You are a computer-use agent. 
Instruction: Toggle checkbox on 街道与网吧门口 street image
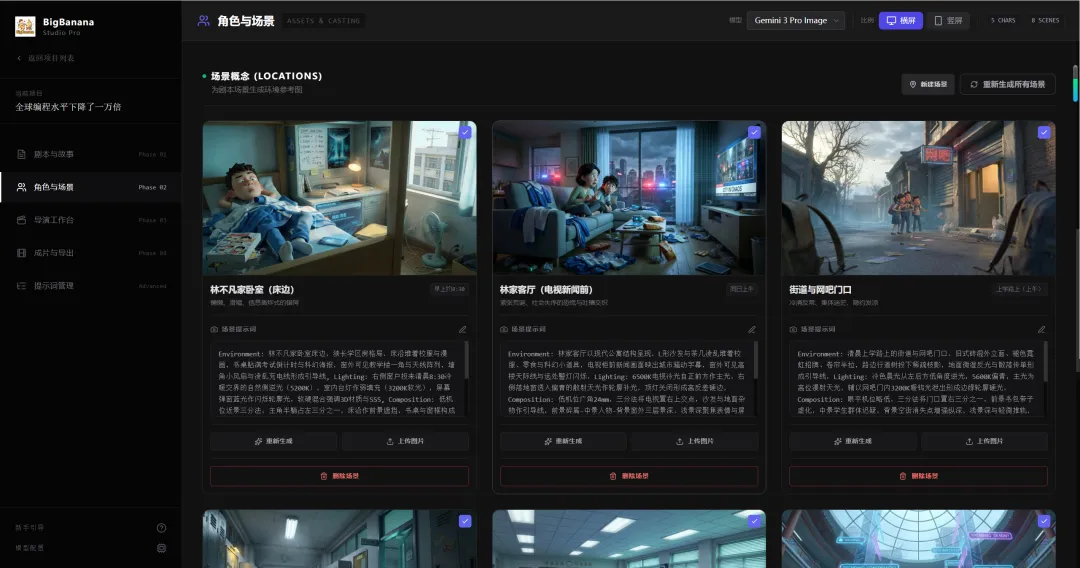tap(1044, 132)
